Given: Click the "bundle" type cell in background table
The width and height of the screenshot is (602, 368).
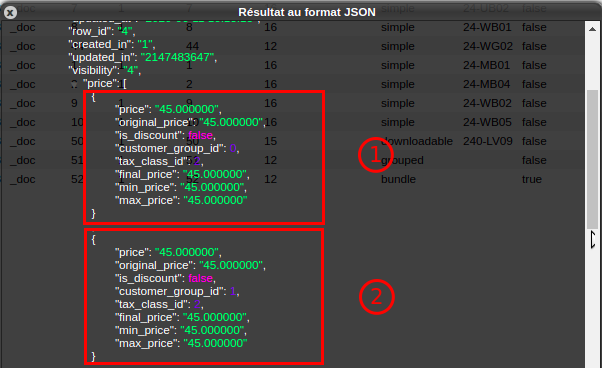Looking at the screenshot, I should coord(398,179).
